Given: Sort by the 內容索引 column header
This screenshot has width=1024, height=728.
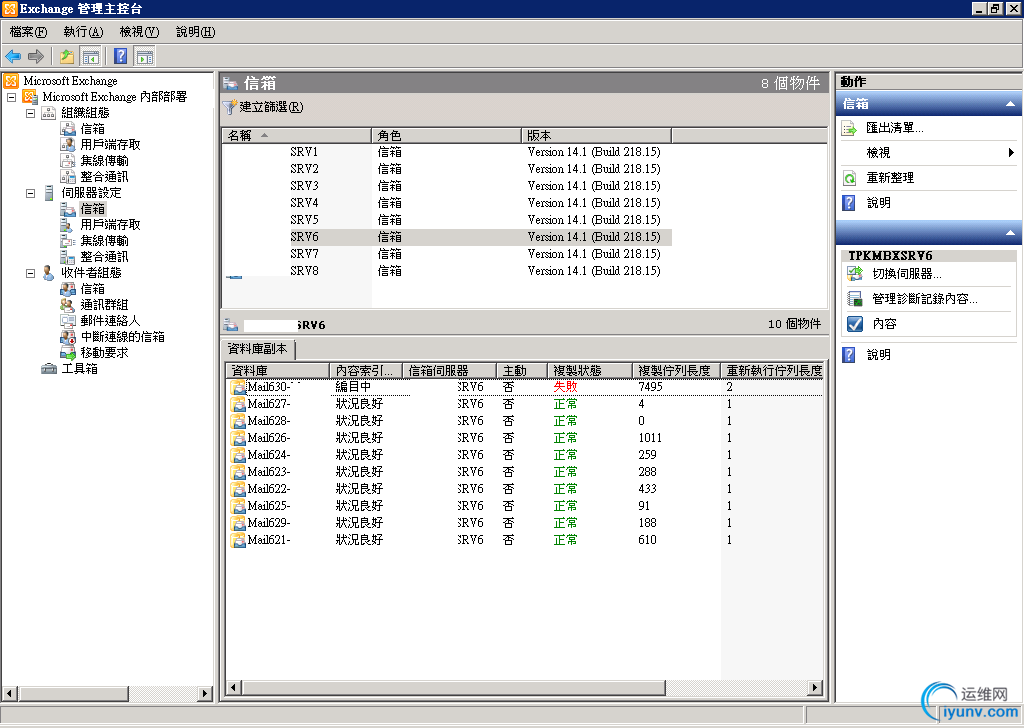Looking at the screenshot, I should tap(366, 371).
